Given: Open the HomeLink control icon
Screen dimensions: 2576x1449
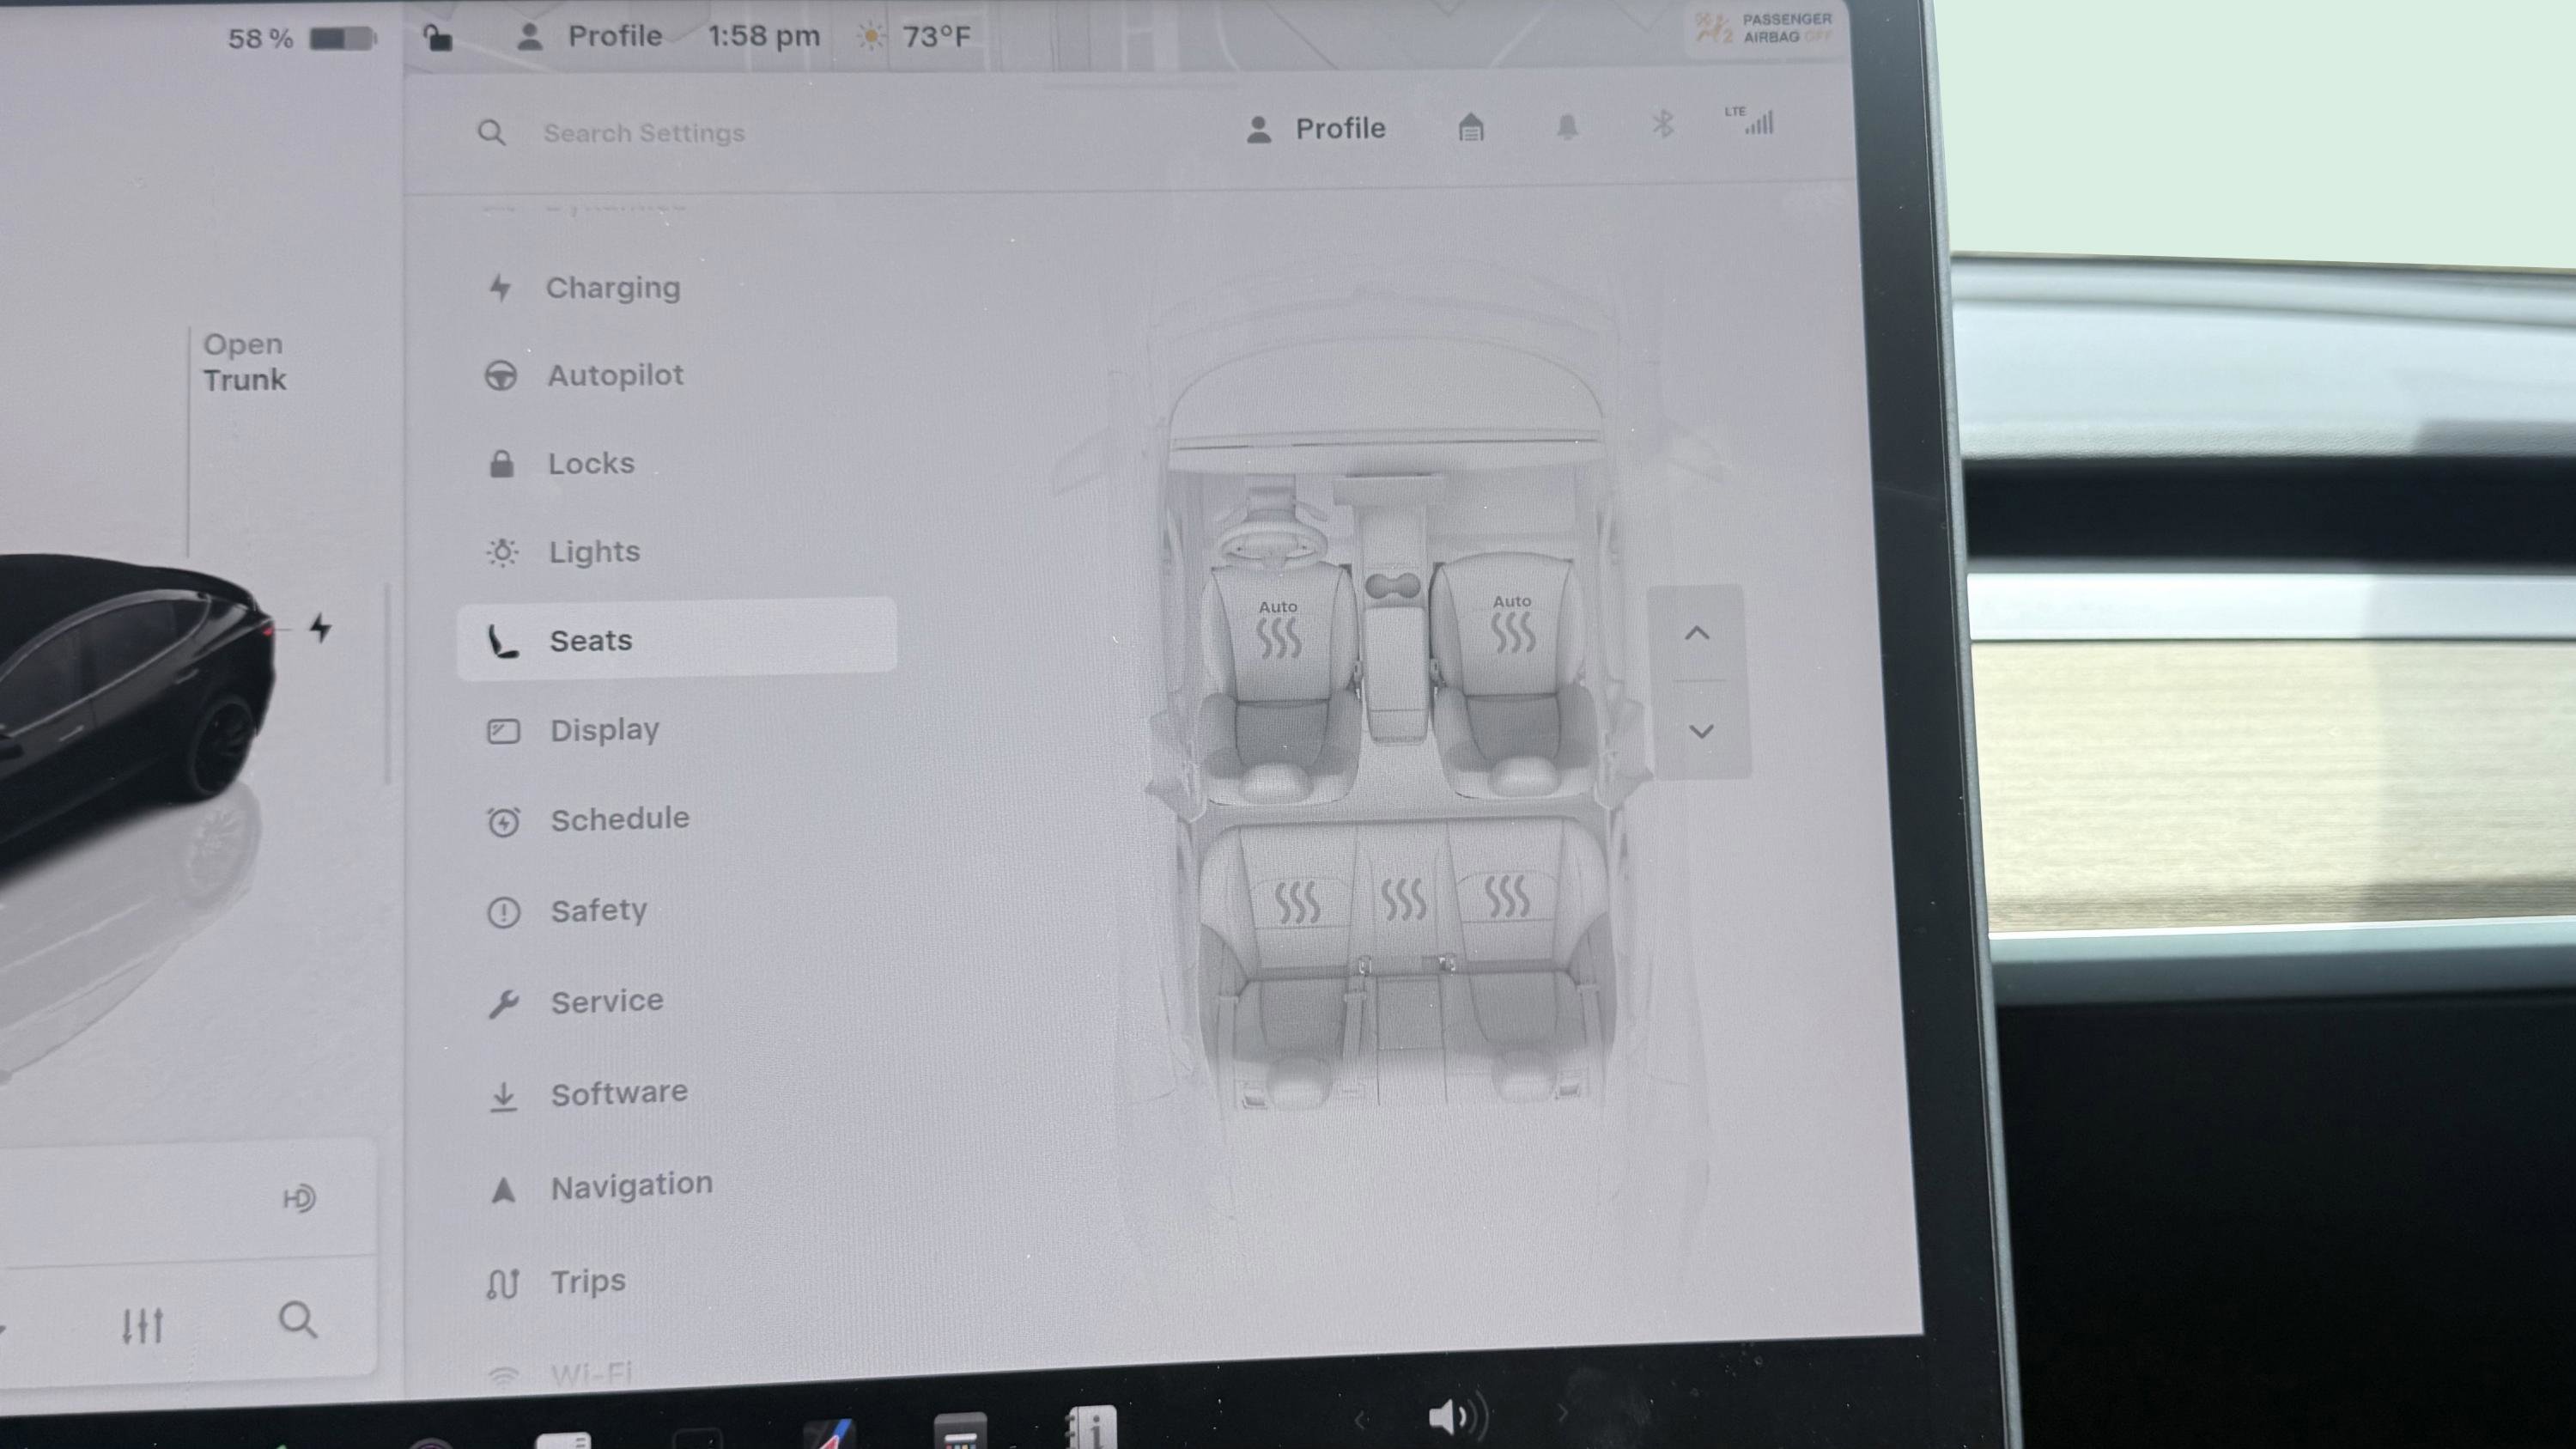Looking at the screenshot, I should click(x=1470, y=126).
